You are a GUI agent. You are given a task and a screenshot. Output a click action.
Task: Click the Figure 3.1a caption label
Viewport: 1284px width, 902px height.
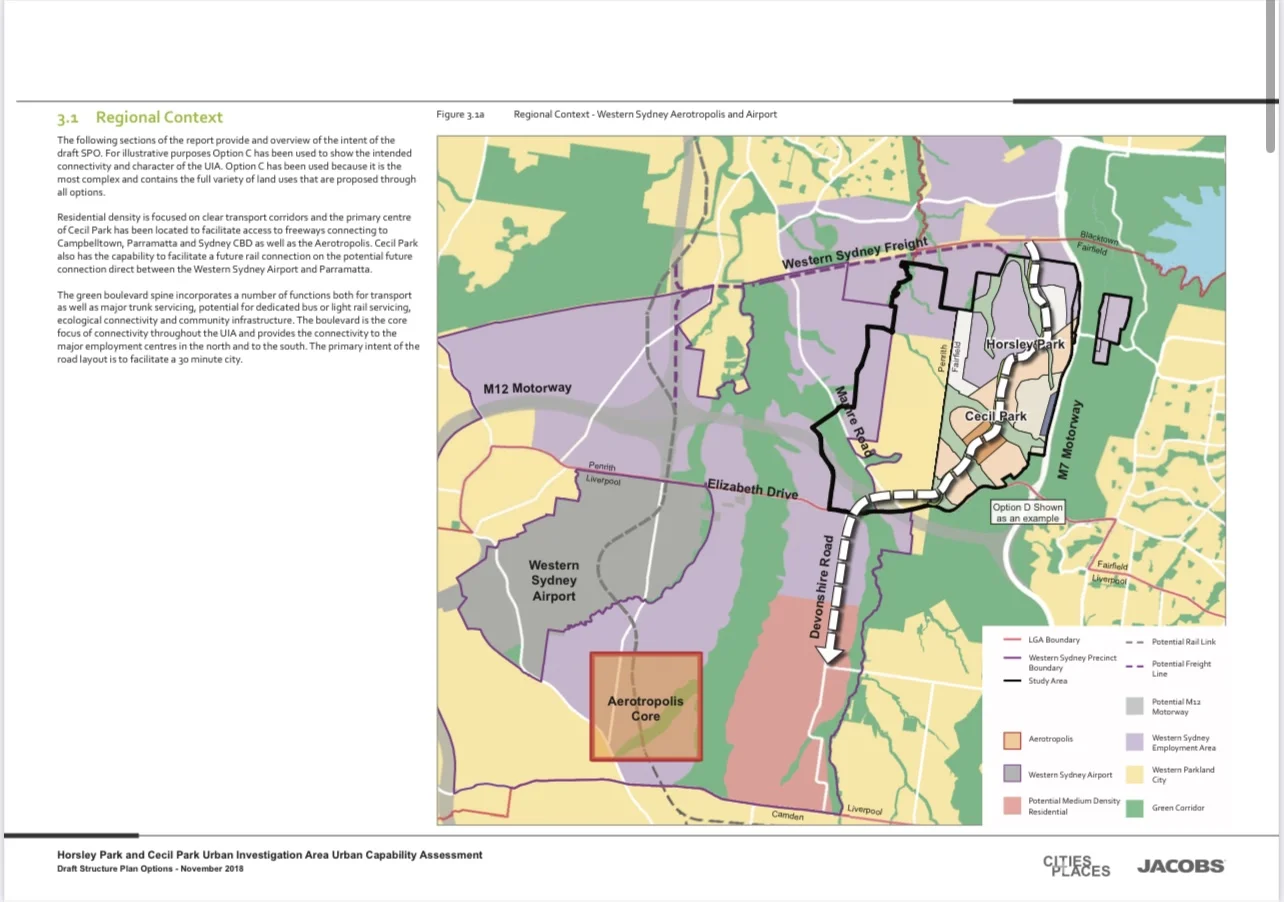[x=460, y=114]
